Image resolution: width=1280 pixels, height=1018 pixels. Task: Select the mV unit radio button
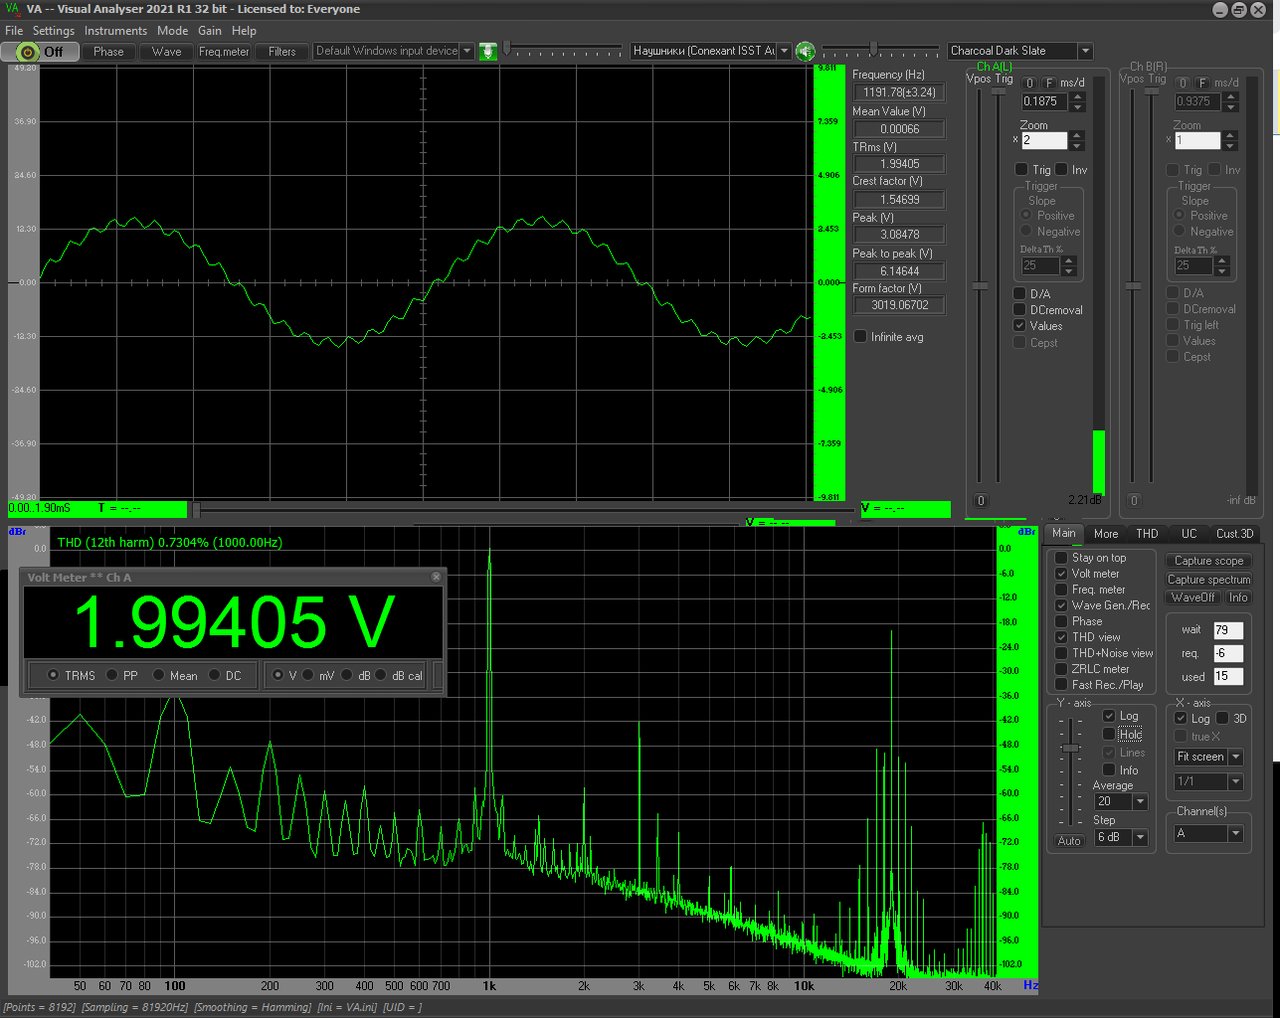[x=308, y=675]
